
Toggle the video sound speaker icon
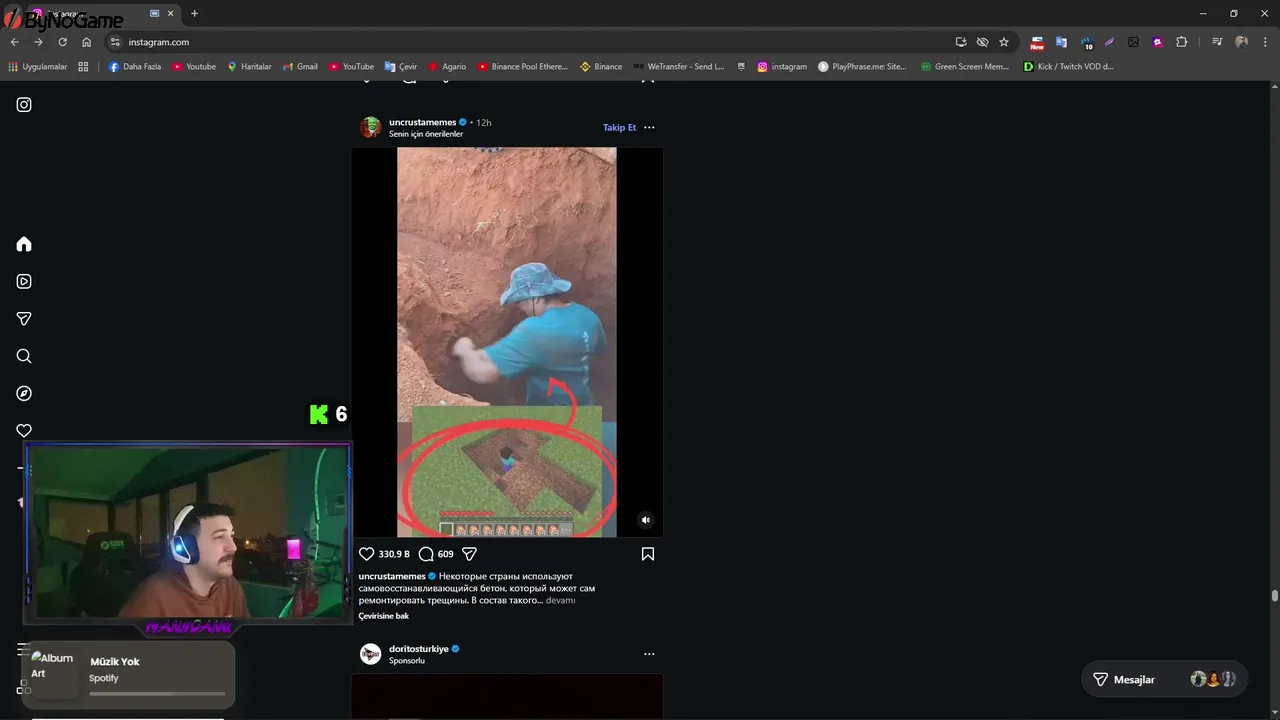645,520
